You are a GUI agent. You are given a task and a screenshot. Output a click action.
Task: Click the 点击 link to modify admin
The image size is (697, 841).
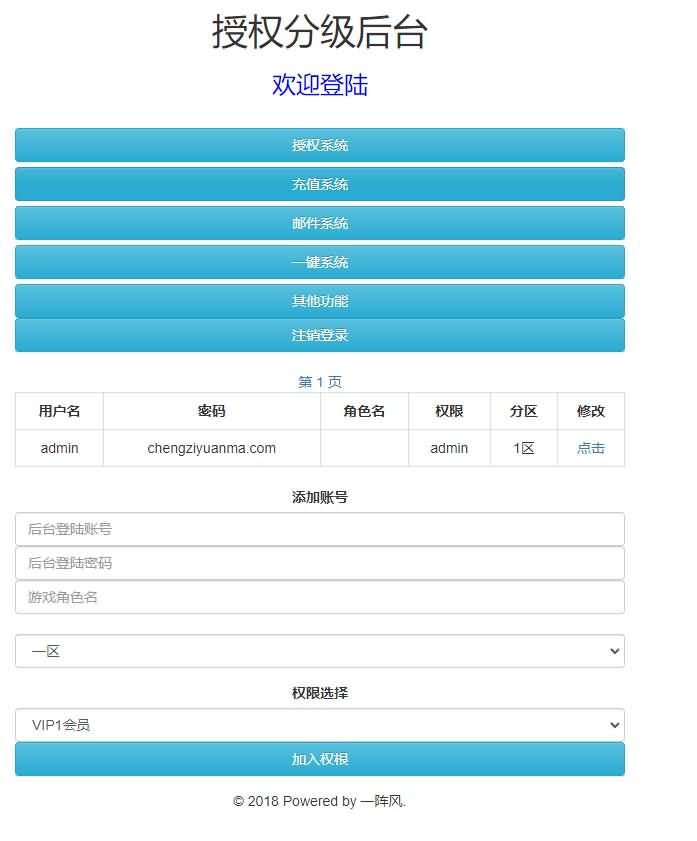click(590, 448)
